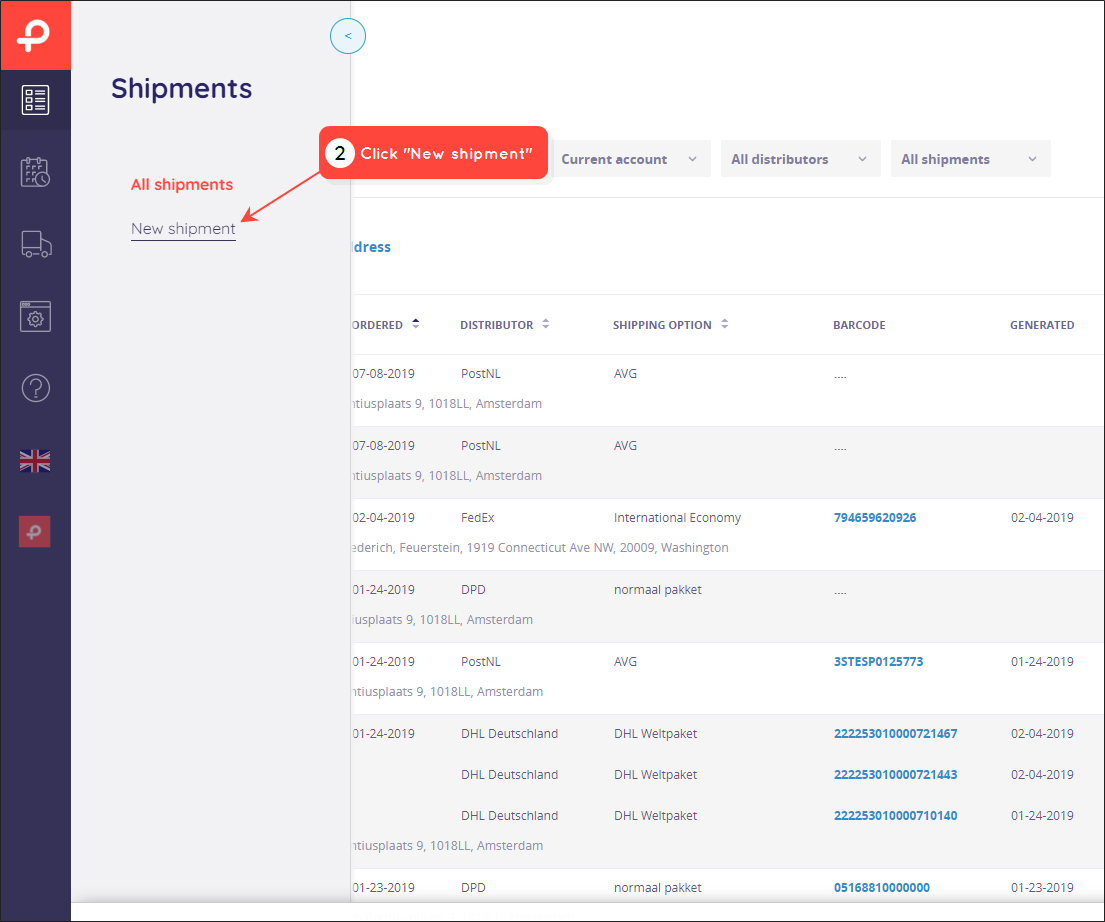This screenshot has width=1105, height=922.
Task: Open barcode 222253010000721443 link
Action: 895,774
